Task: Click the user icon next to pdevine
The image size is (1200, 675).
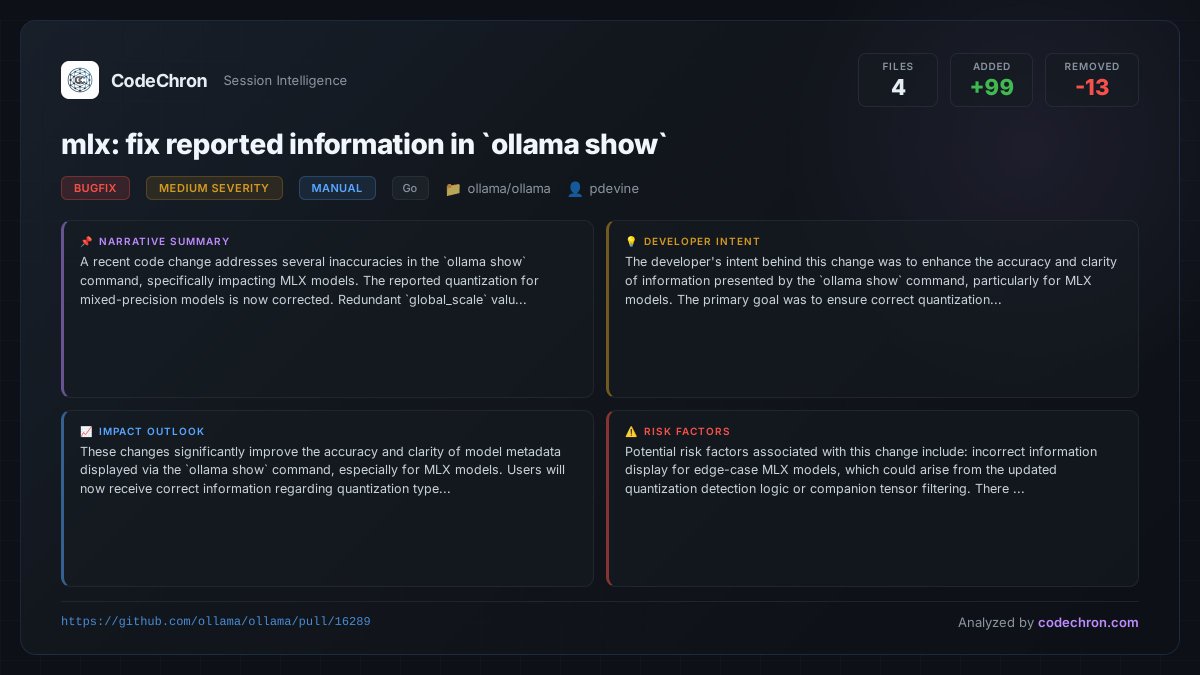Action: tap(575, 188)
